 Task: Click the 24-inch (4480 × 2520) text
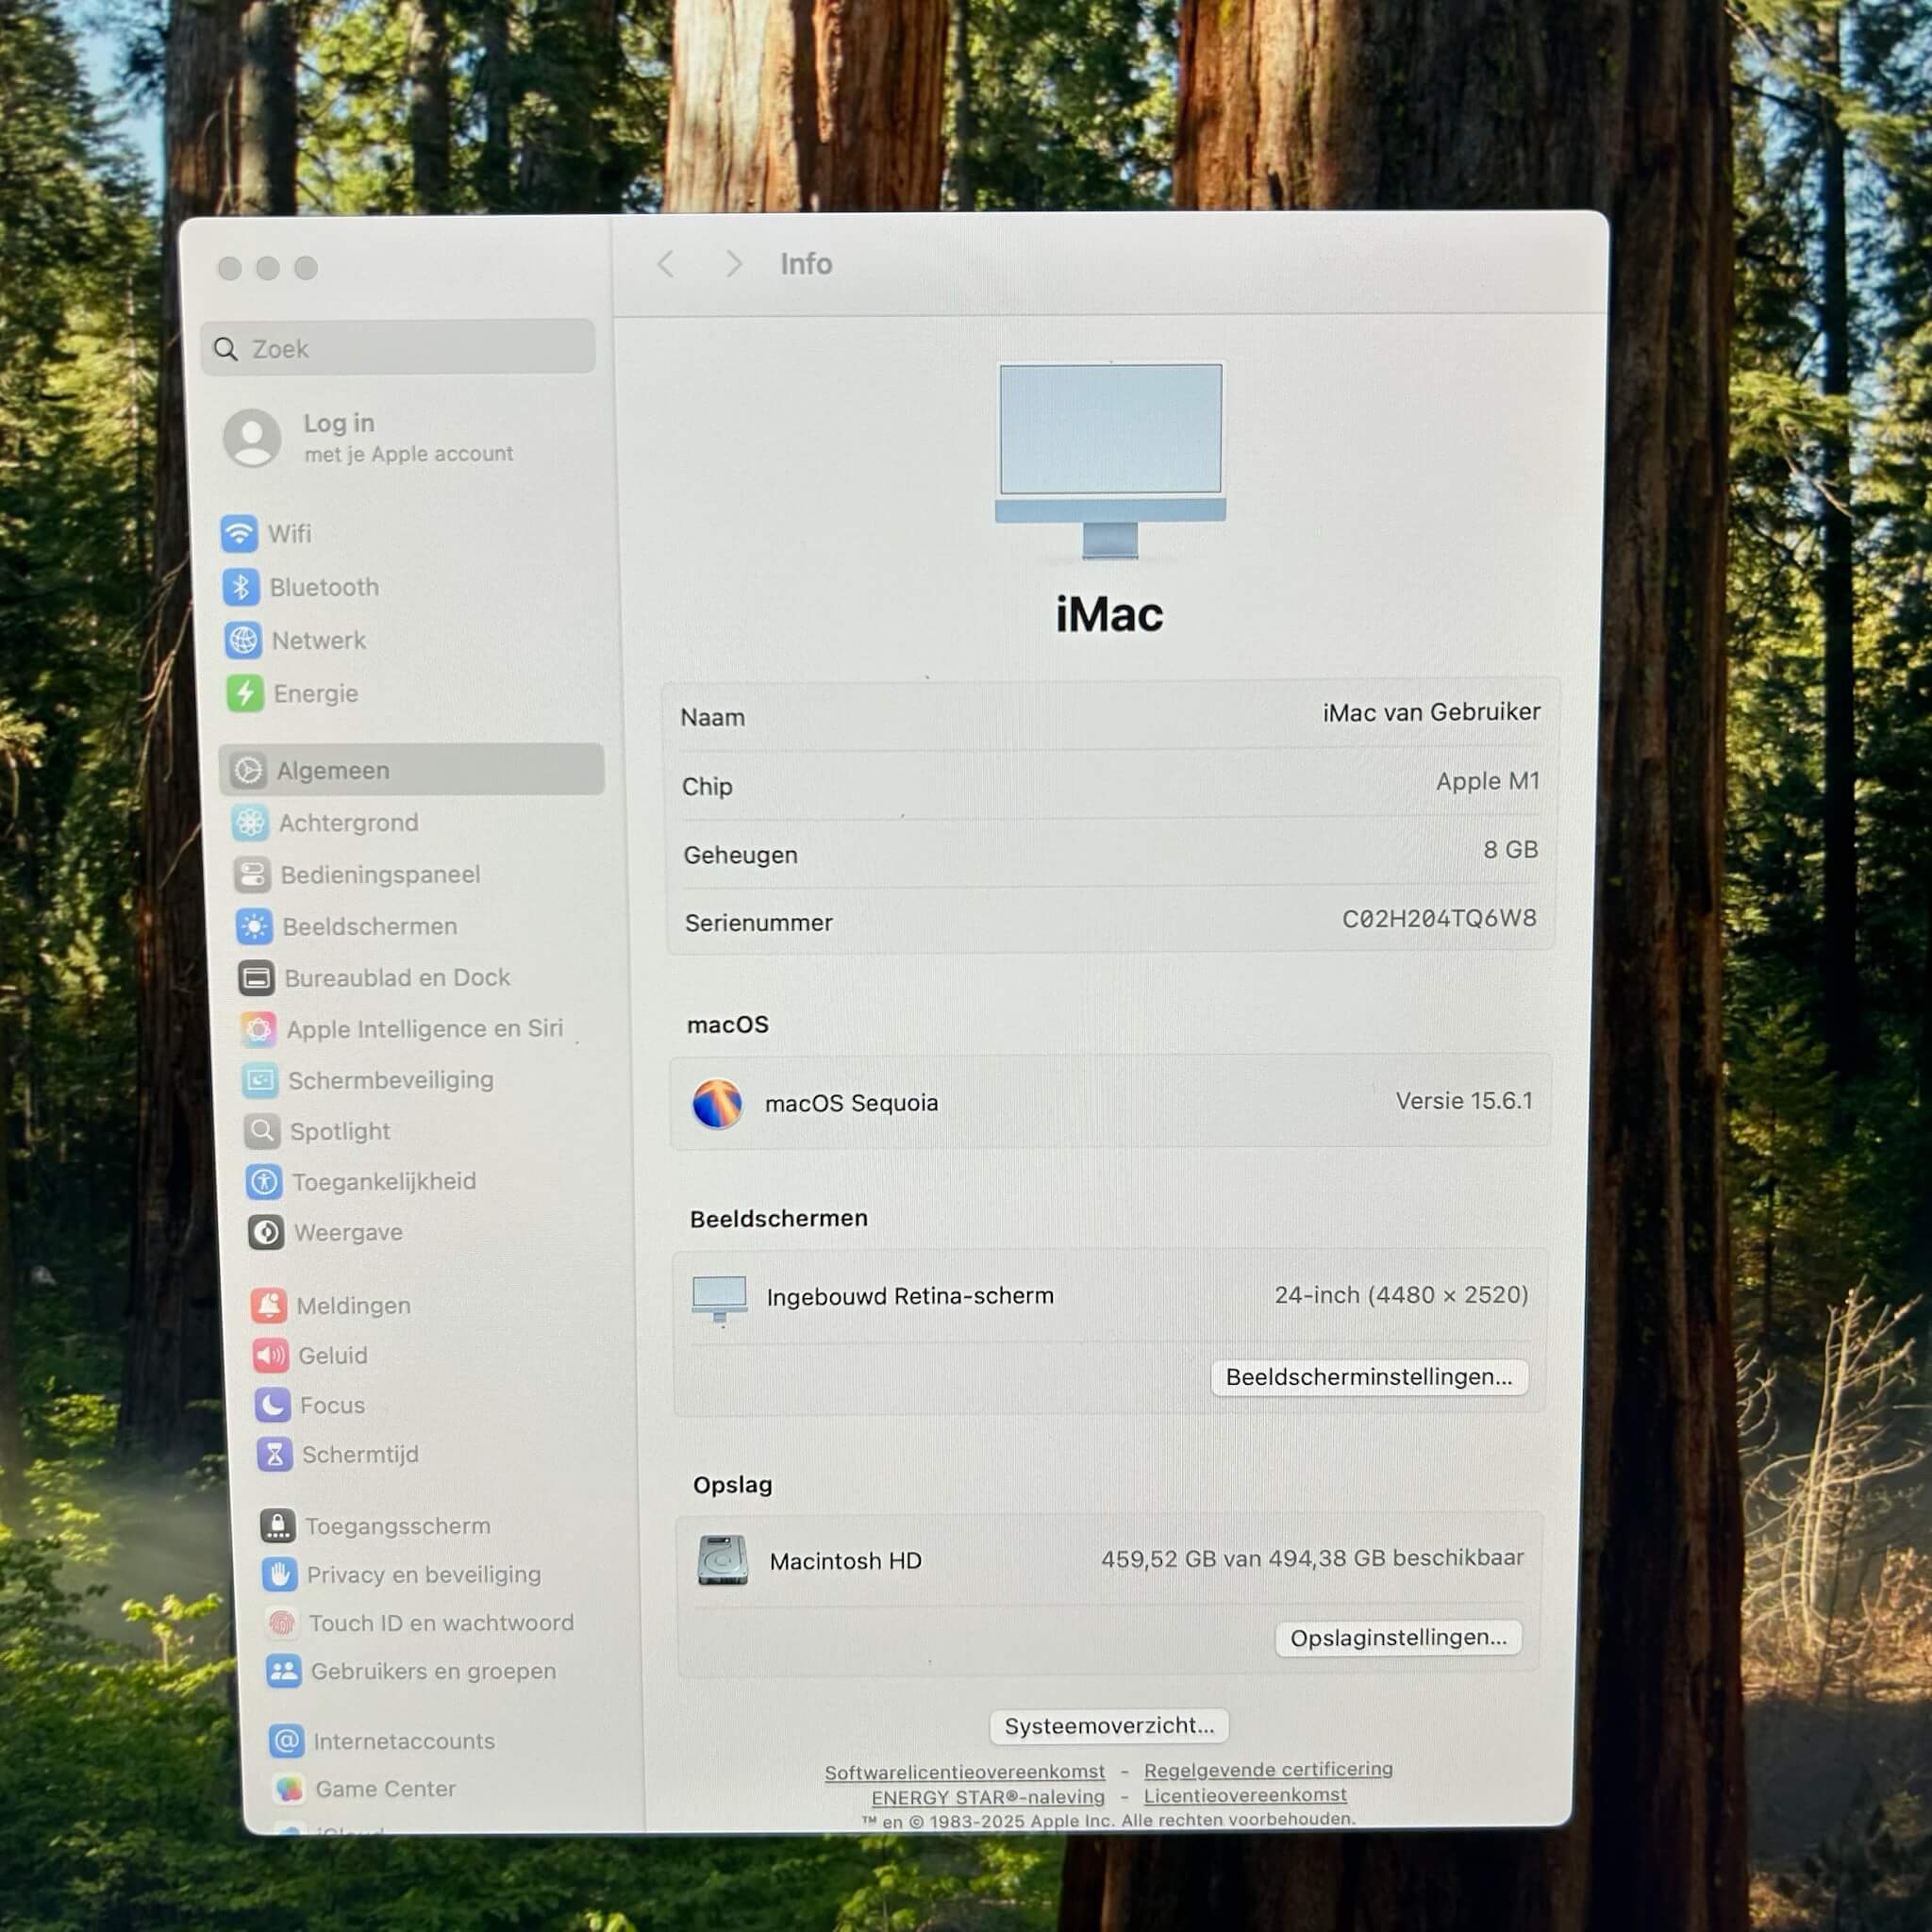(1401, 1295)
